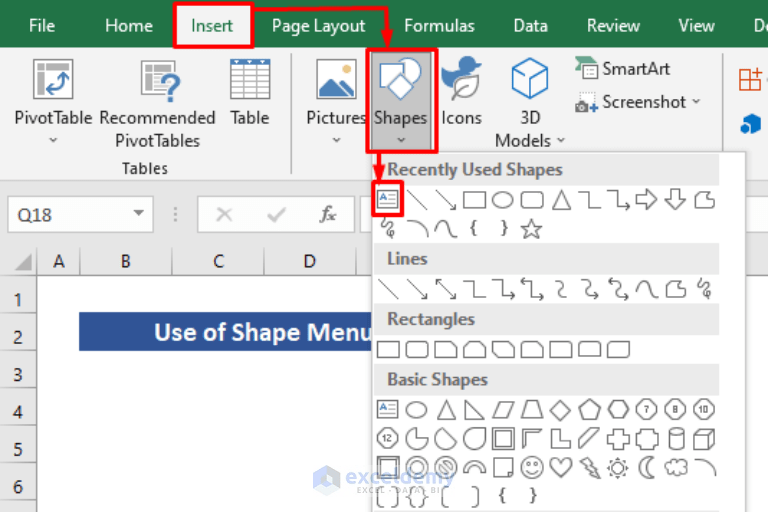This screenshot has height=512, width=768.
Task: Go to the Page Layout tab
Action: tap(318, 25)
